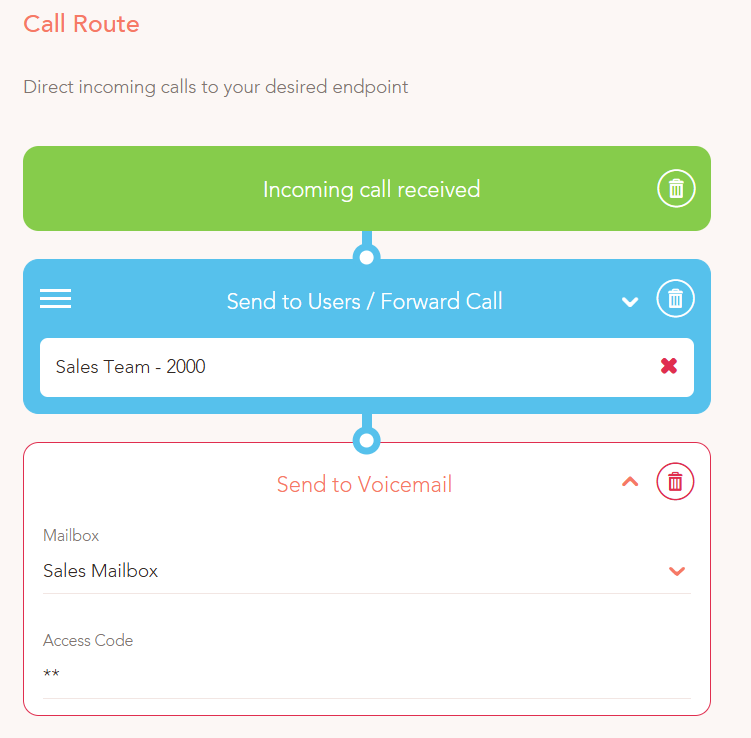
Task: Click the Direct incoming calls description text
Action: click(216, 87)
